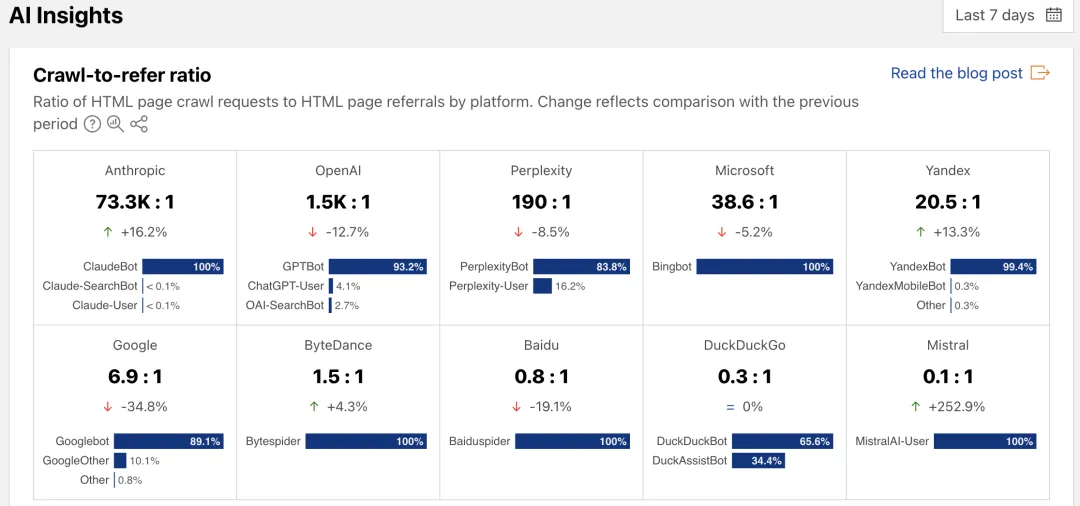The image size is (1080, 506).
Task: Select the ClaudeBot 100% bar
Action: tap(182, 267)
